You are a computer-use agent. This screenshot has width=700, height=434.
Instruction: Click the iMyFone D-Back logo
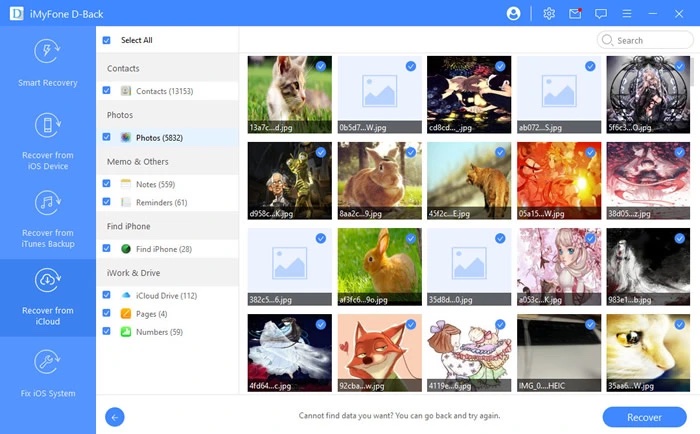click(17, 14)
